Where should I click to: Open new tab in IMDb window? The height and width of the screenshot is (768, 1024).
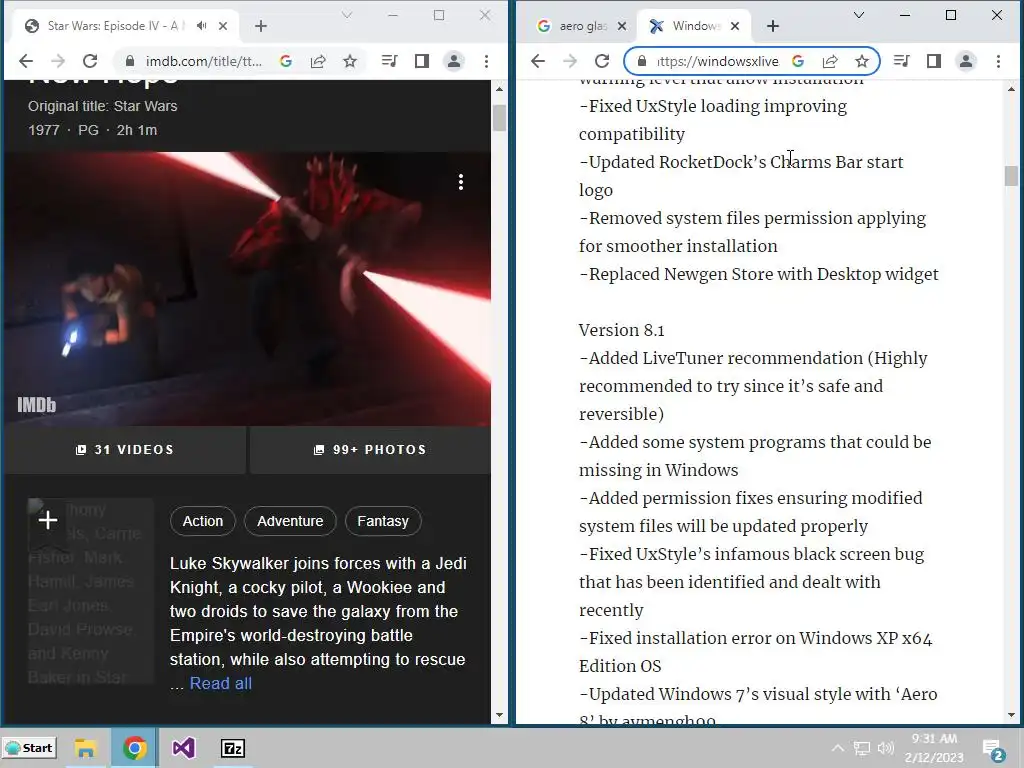click(x=261, y=26)
